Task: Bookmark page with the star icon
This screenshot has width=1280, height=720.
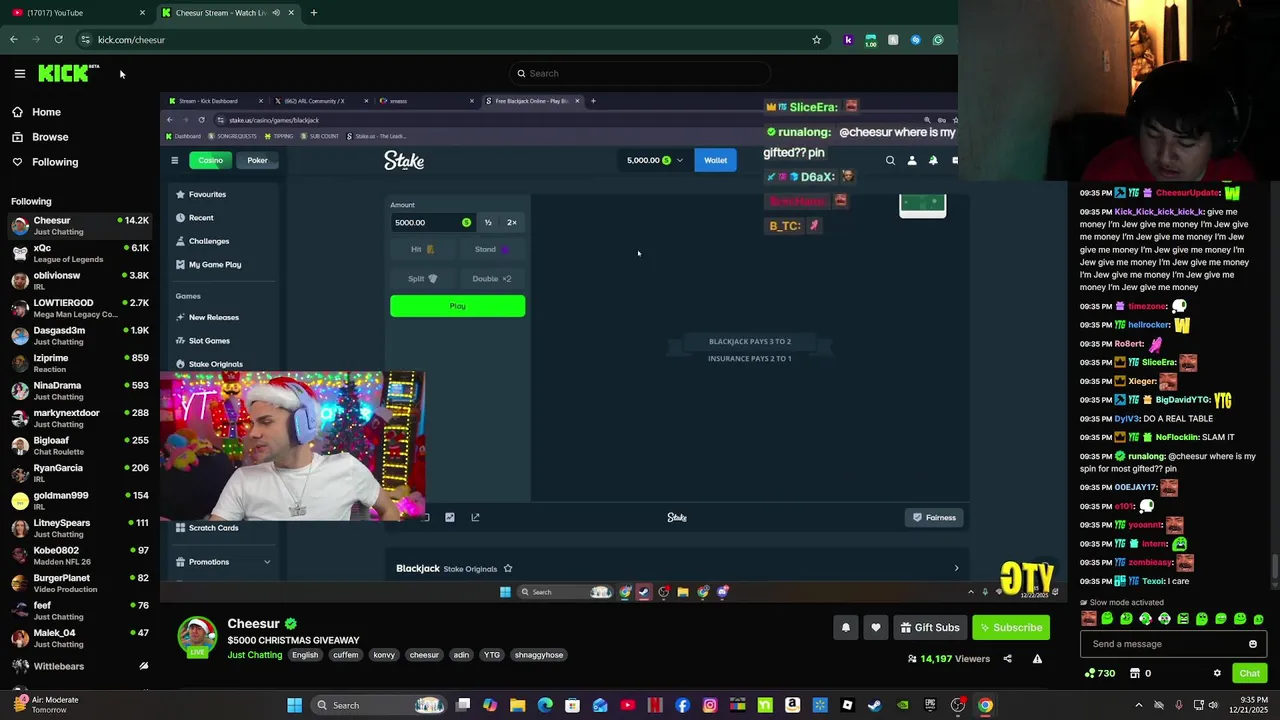Action: click(x=816, y=40)
